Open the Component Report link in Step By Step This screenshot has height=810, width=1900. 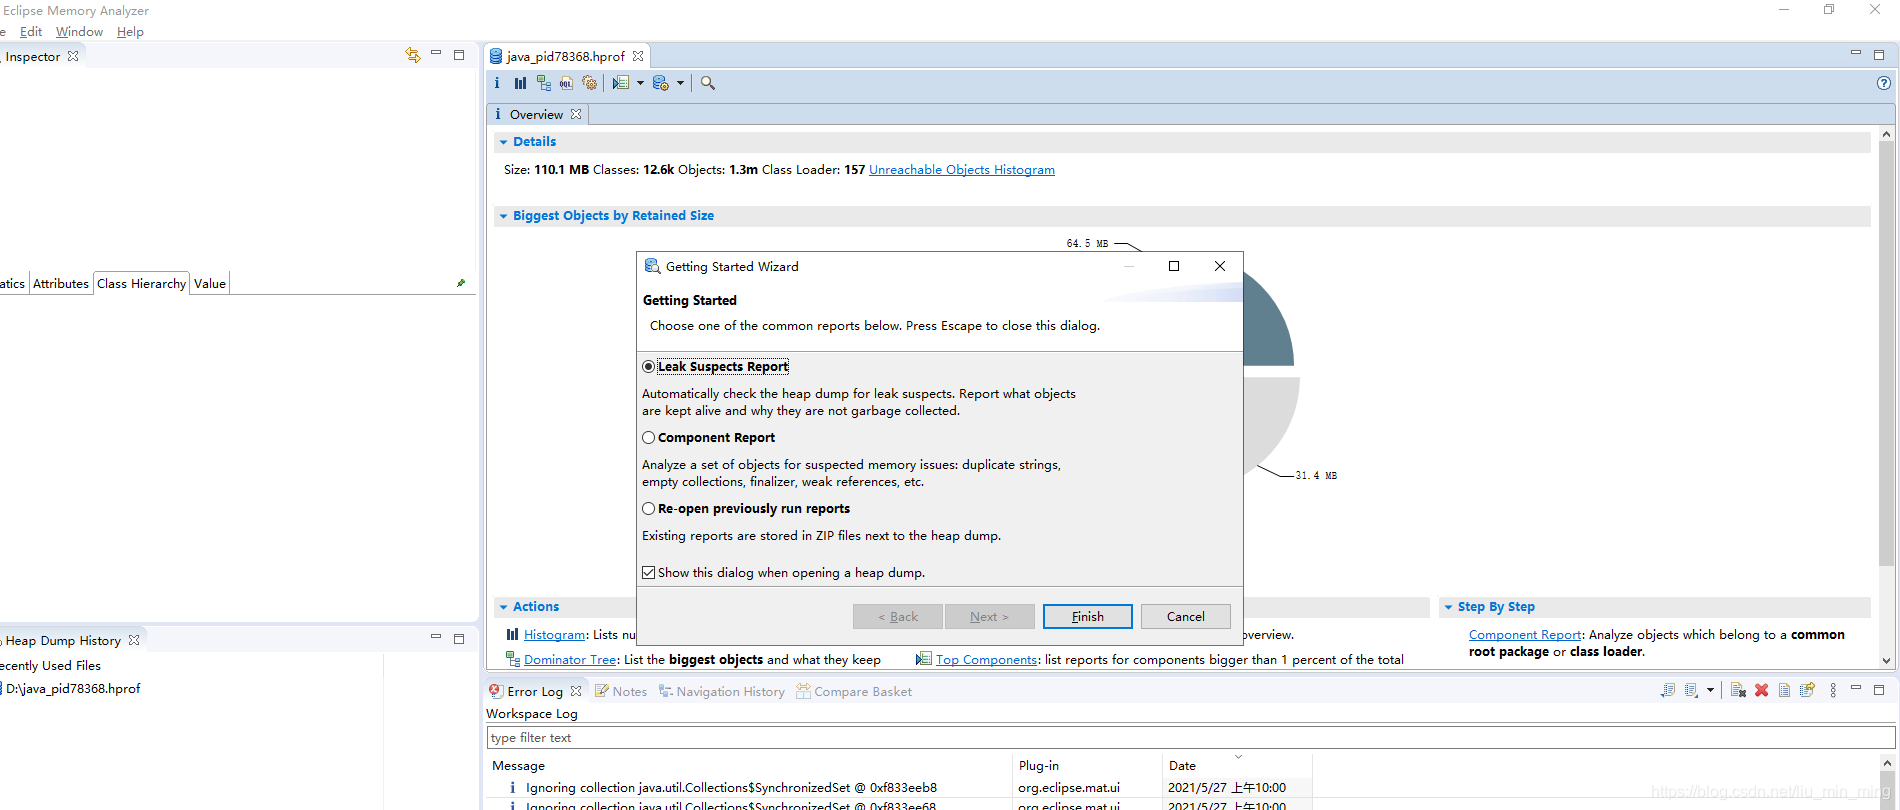coord(1525,634)
